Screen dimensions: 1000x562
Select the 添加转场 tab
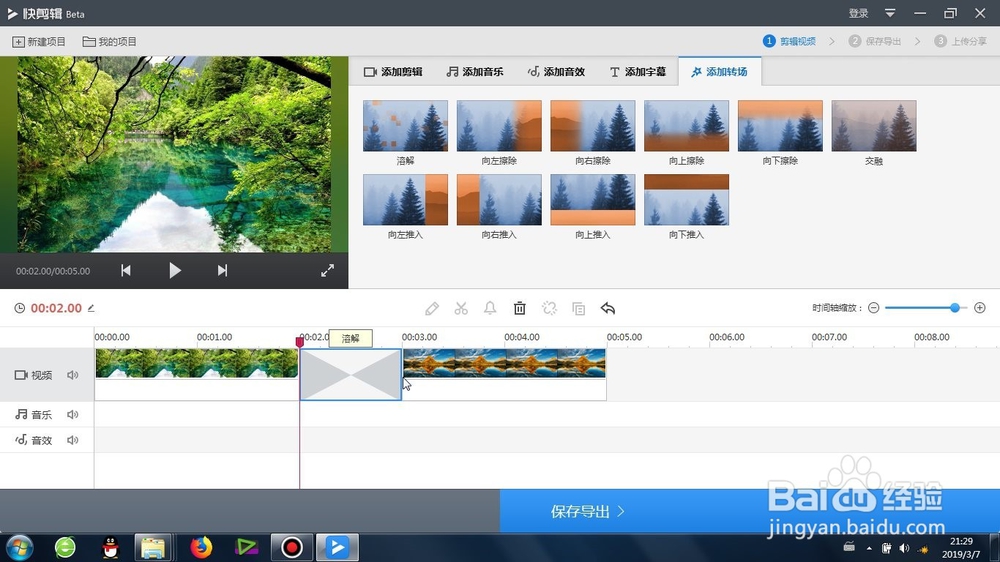point(719,71)
